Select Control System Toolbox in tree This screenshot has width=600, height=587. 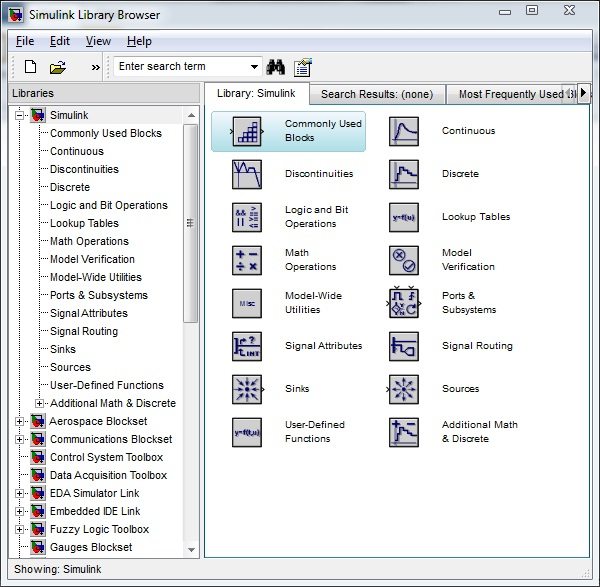(106, 457)
